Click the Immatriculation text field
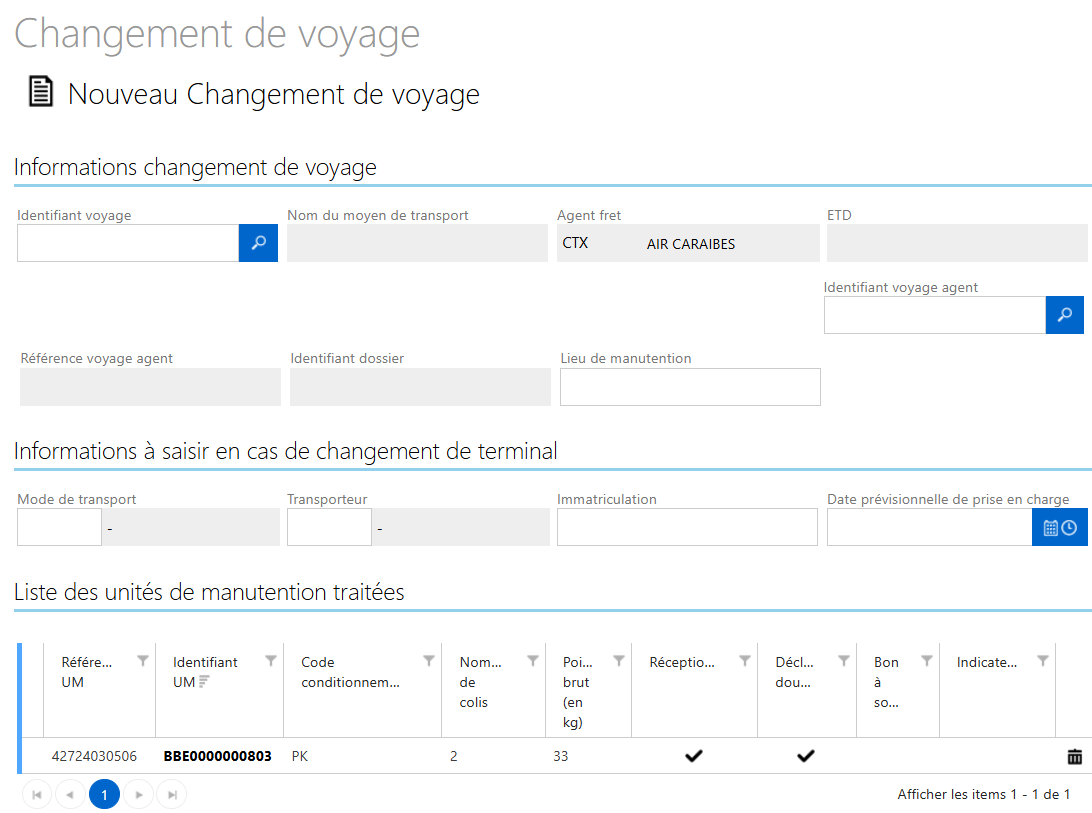This screenshot has height=813, width=1092. pos(687,527)
